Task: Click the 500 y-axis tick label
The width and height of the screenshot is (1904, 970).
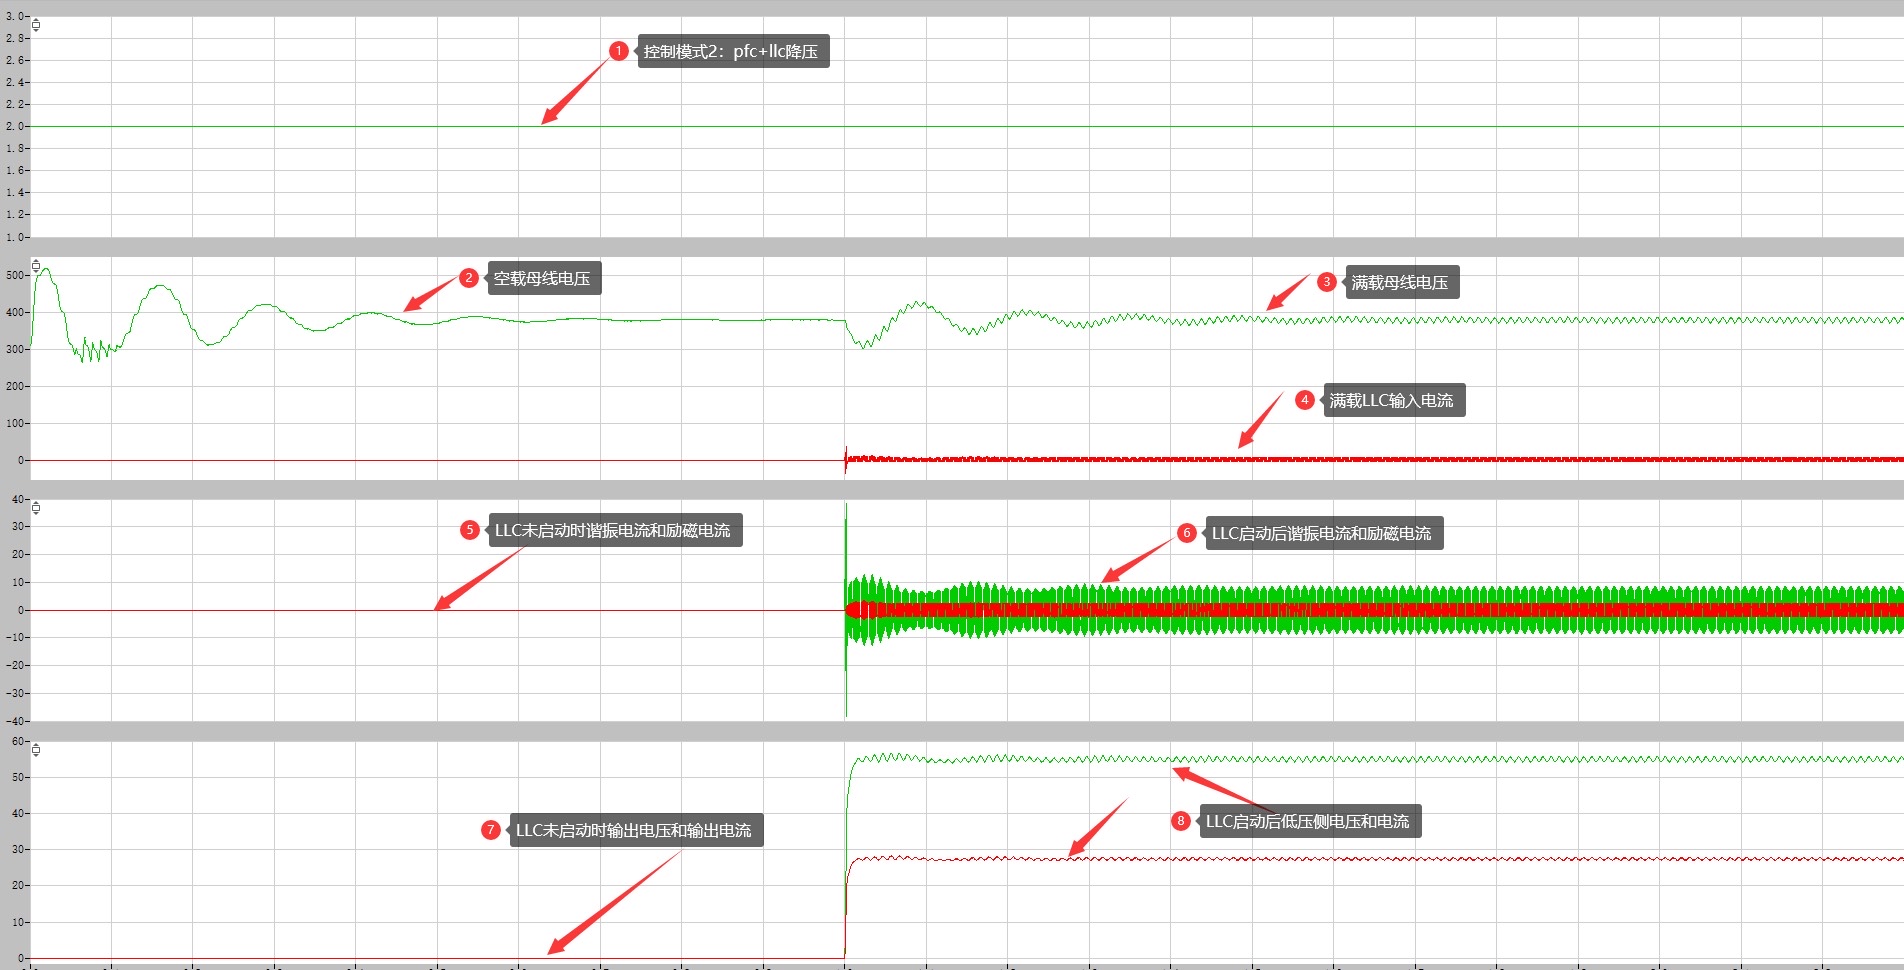Action: (x=15, y=275)
